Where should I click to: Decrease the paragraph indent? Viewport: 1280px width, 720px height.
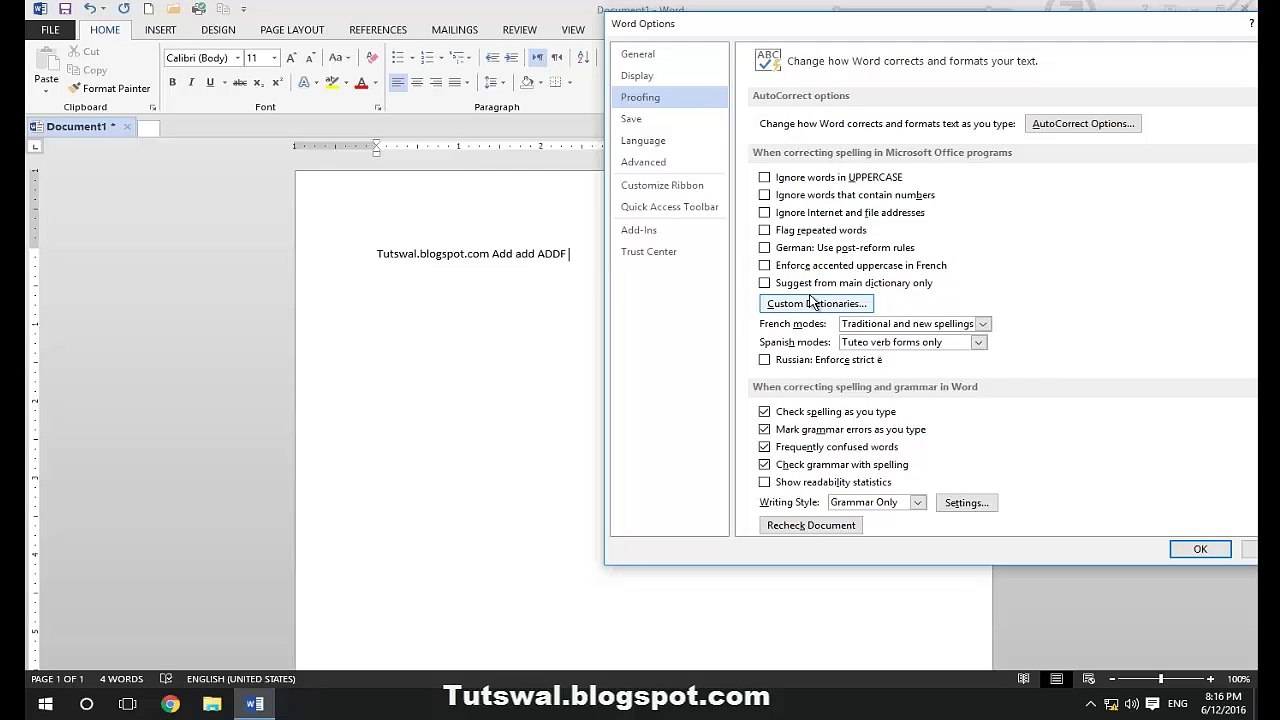492,58
